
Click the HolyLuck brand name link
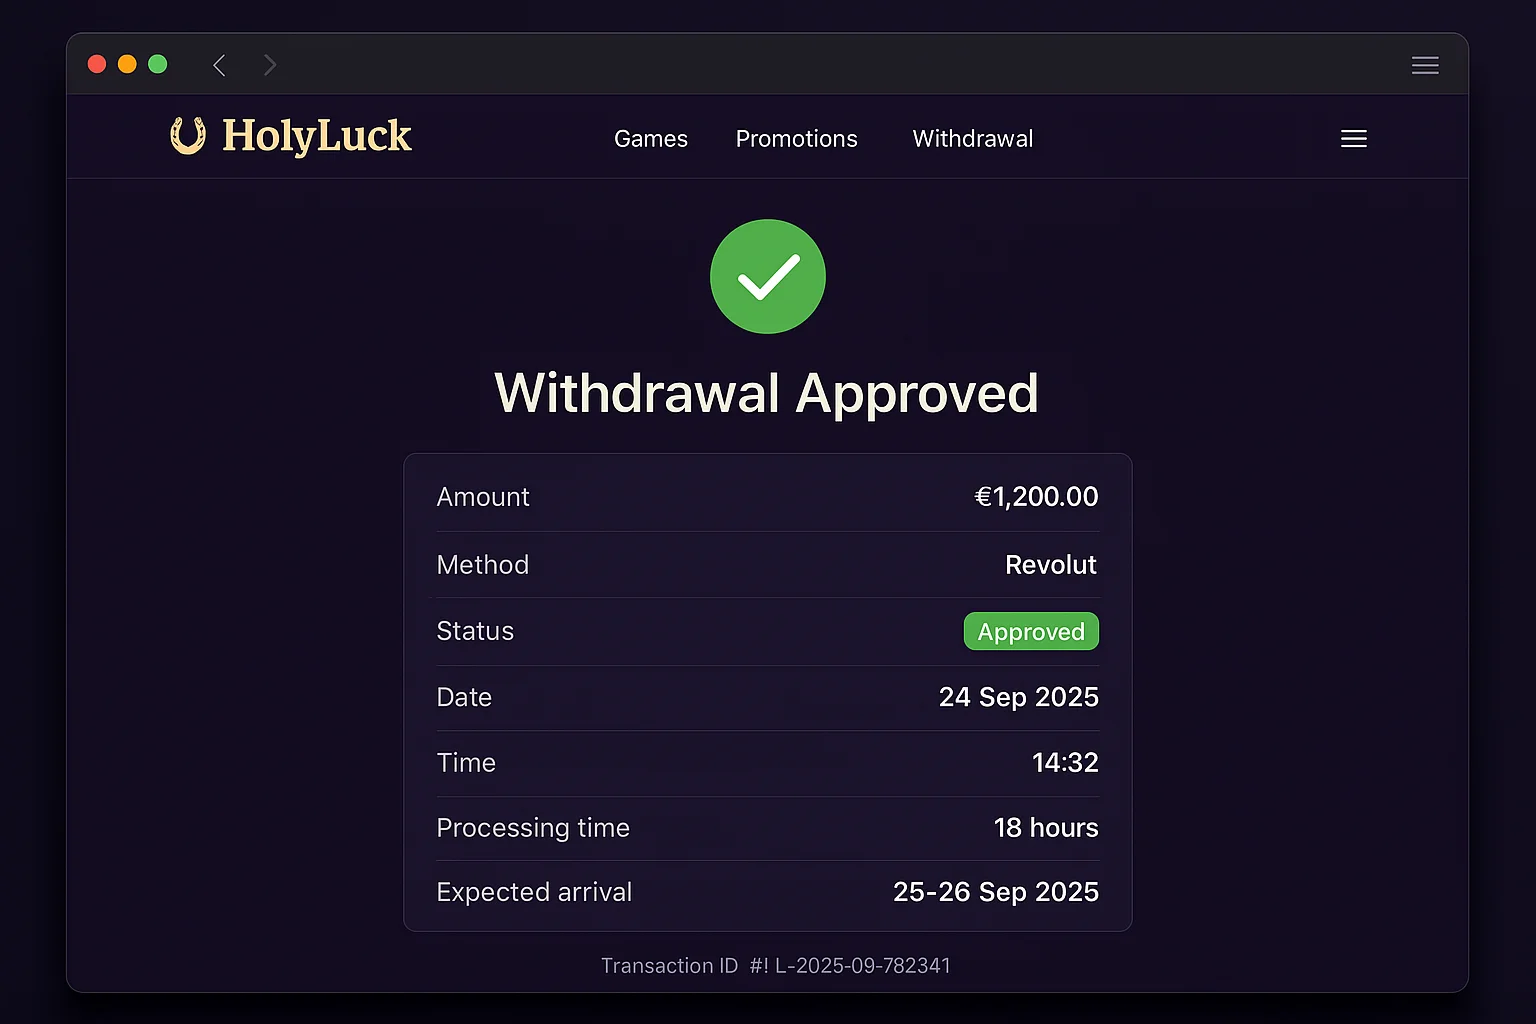pyautogui.click(x=316, y=136)
